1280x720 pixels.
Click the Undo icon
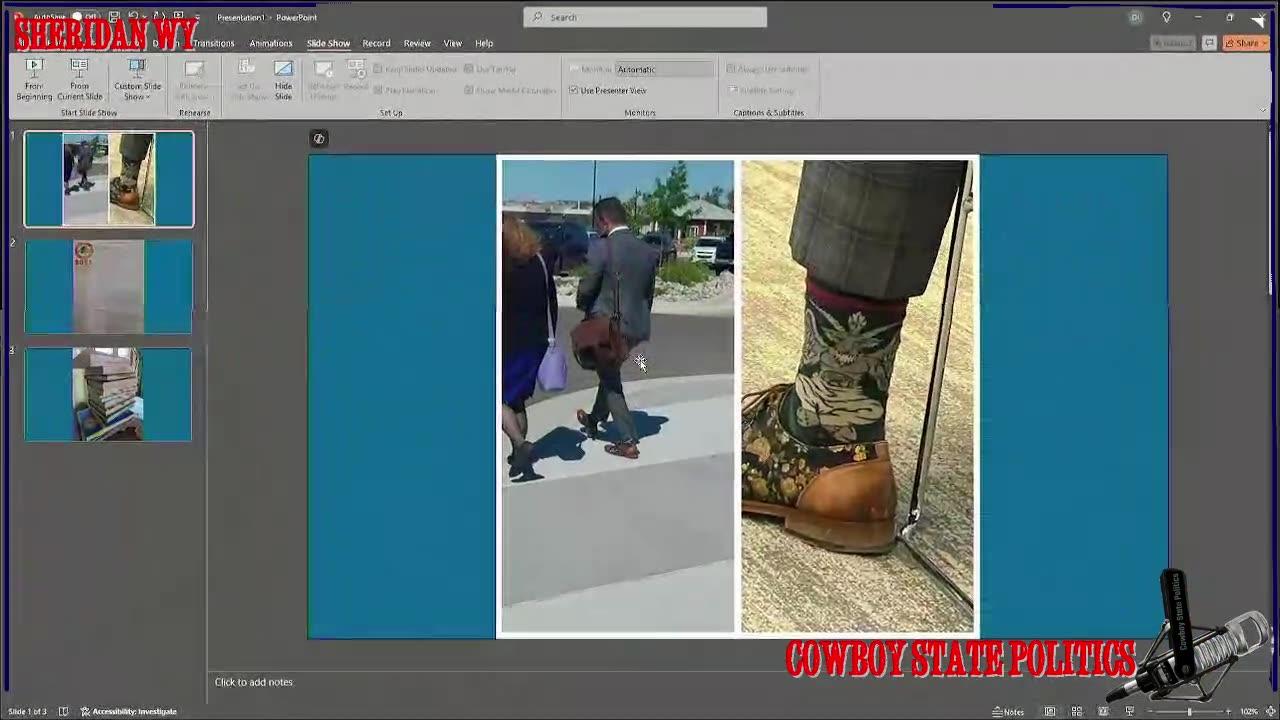tap(133, 17)
